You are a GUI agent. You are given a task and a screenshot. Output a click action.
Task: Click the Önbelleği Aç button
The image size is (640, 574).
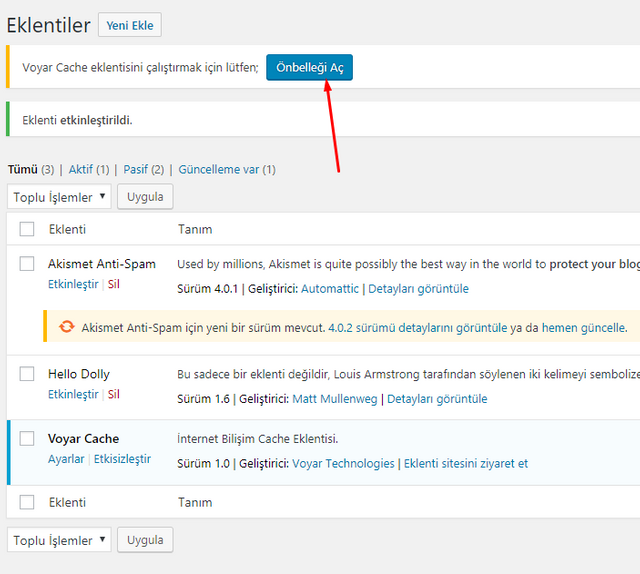point(309,67)
